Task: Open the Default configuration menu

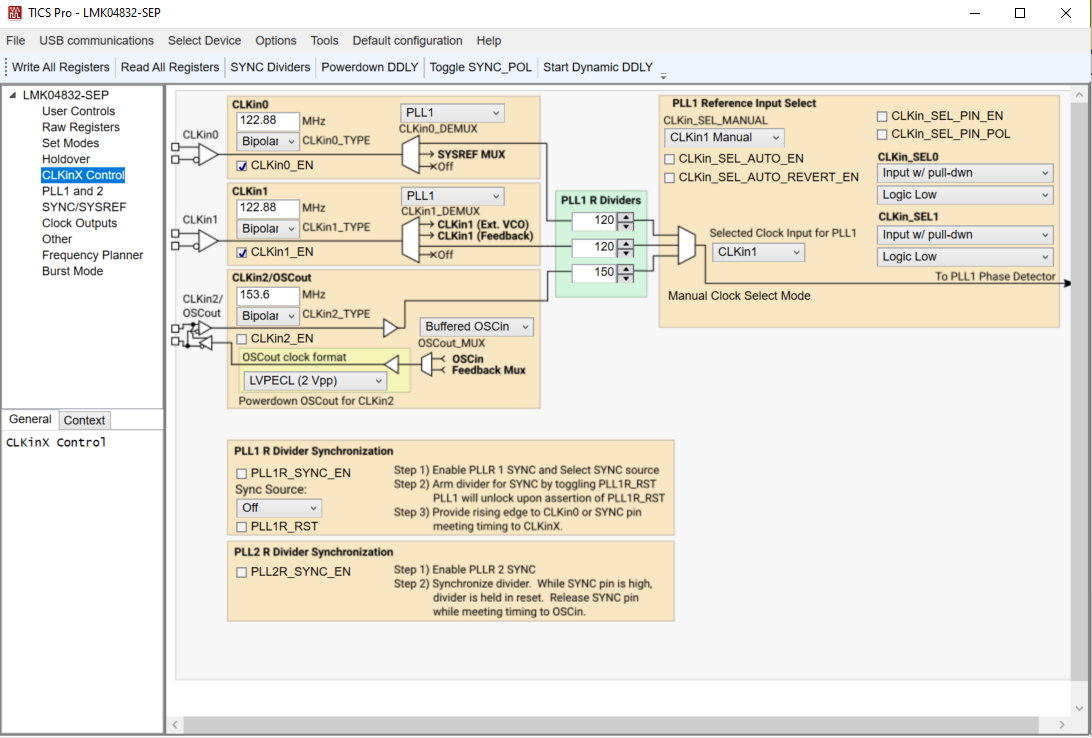Action: pos(407,40)
